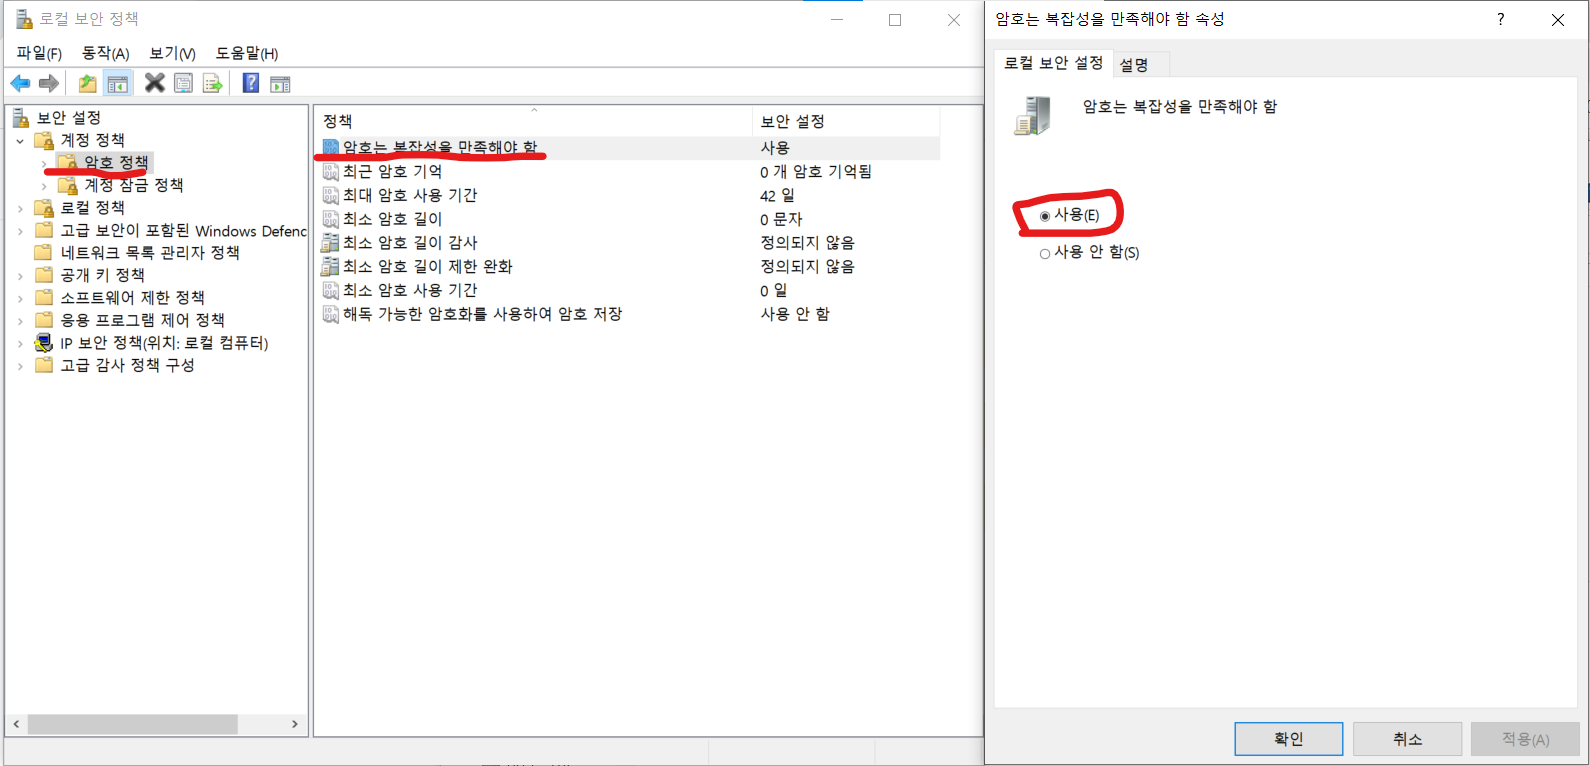Select the 암호는 복잡성을 만족해야 함 policy row
The width and height of the screenshot is (1590, 766).
[x=629, y=147]
